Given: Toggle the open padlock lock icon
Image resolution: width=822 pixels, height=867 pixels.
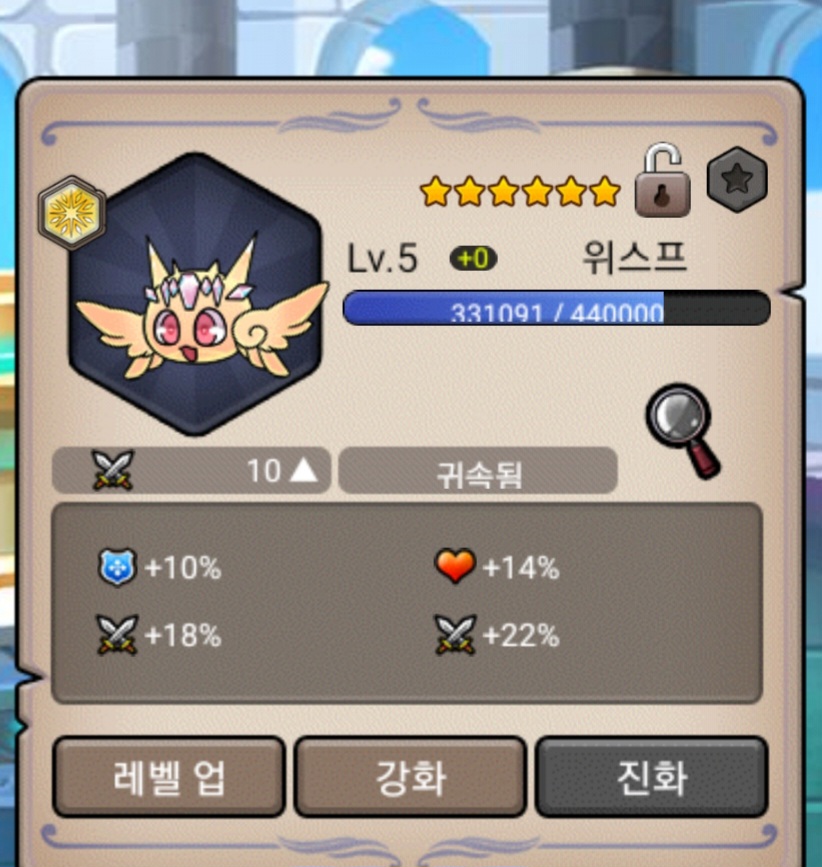Looking at the screenshot, I should click(662, 180).
